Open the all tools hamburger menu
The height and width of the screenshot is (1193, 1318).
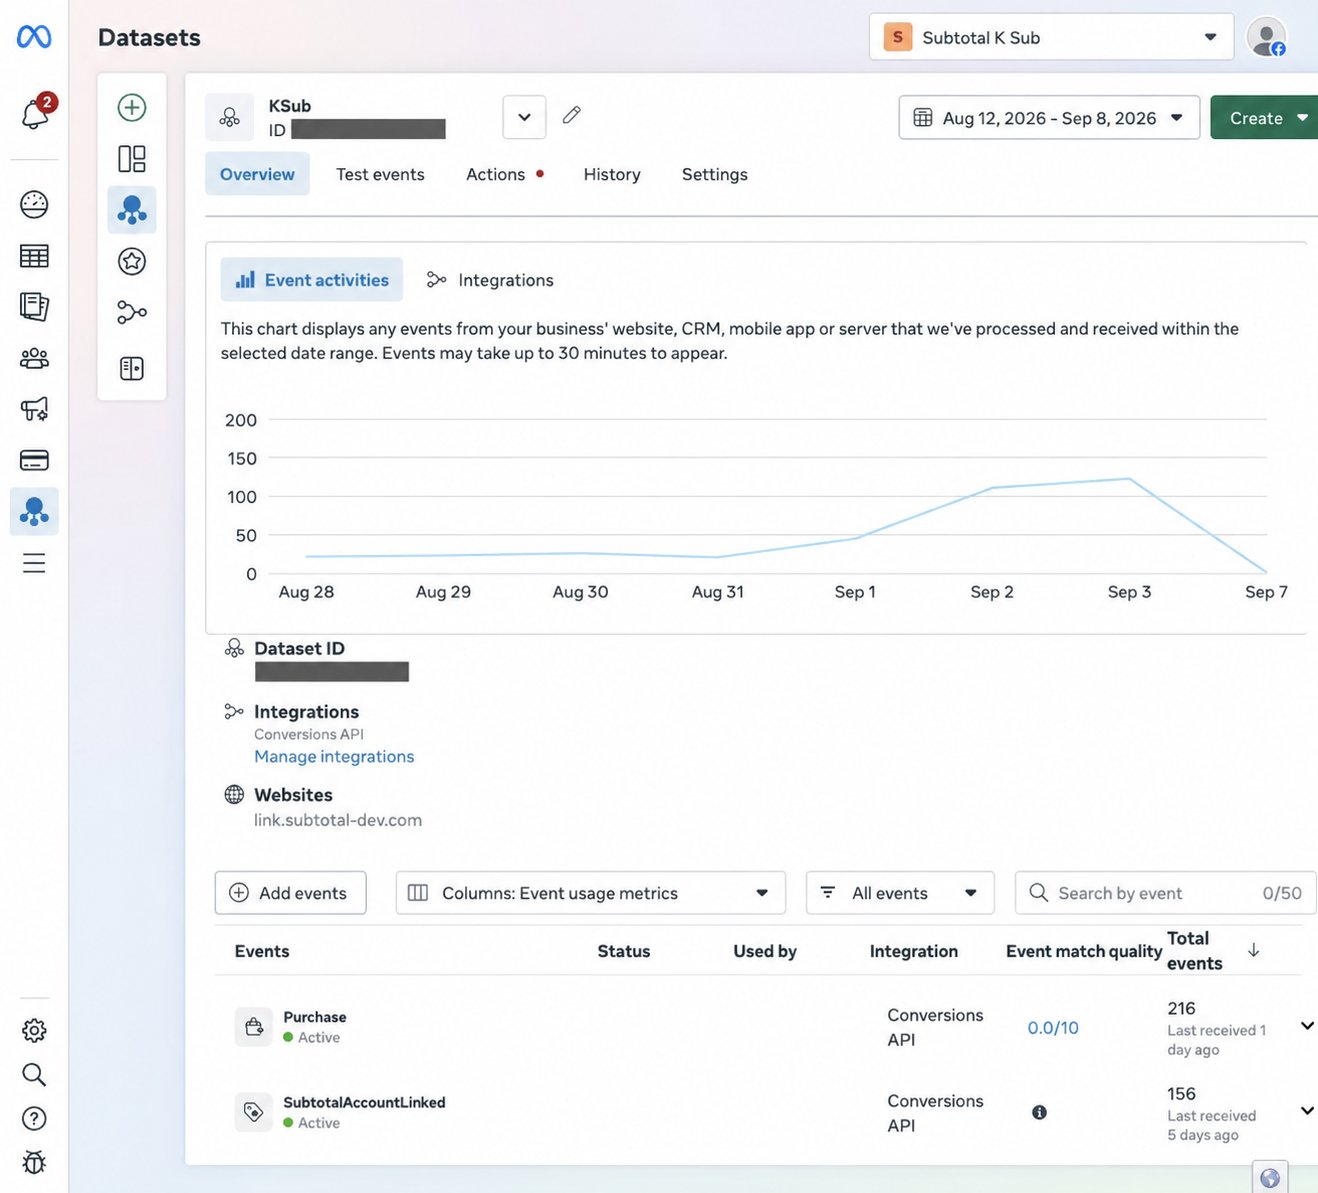[x=34, y=563]
